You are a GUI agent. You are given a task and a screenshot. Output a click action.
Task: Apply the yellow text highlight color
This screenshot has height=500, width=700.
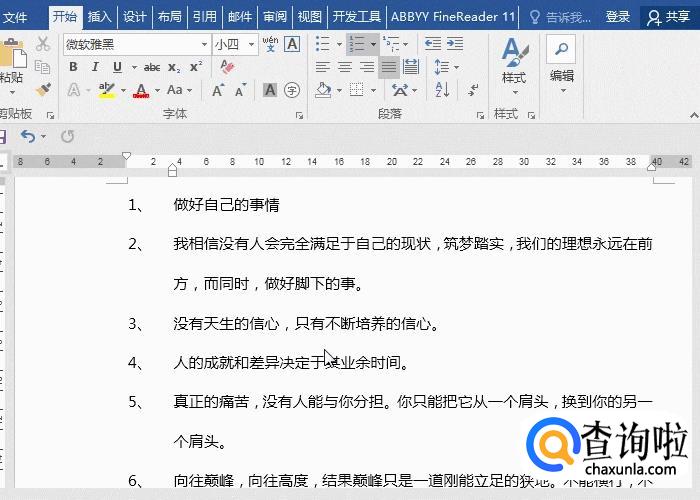[x=106, y=90]
